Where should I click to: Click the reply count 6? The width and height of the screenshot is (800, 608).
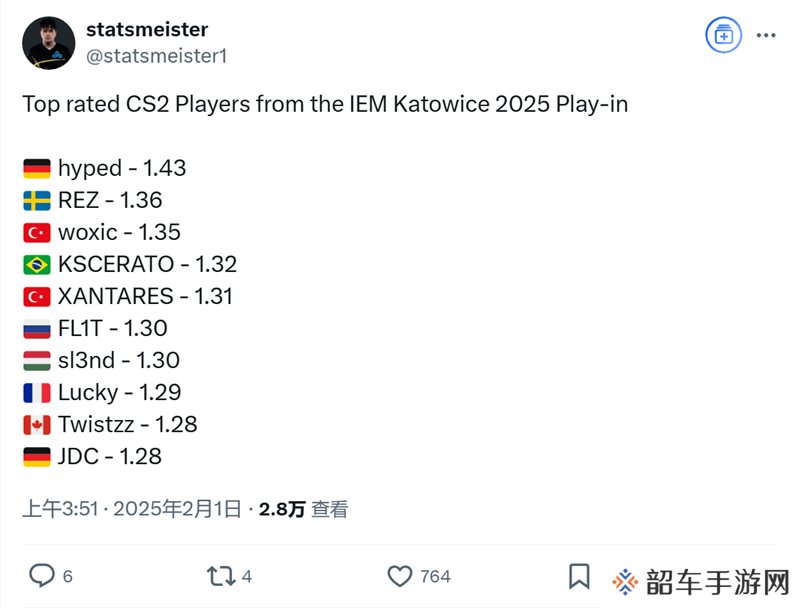coord(67,576)
